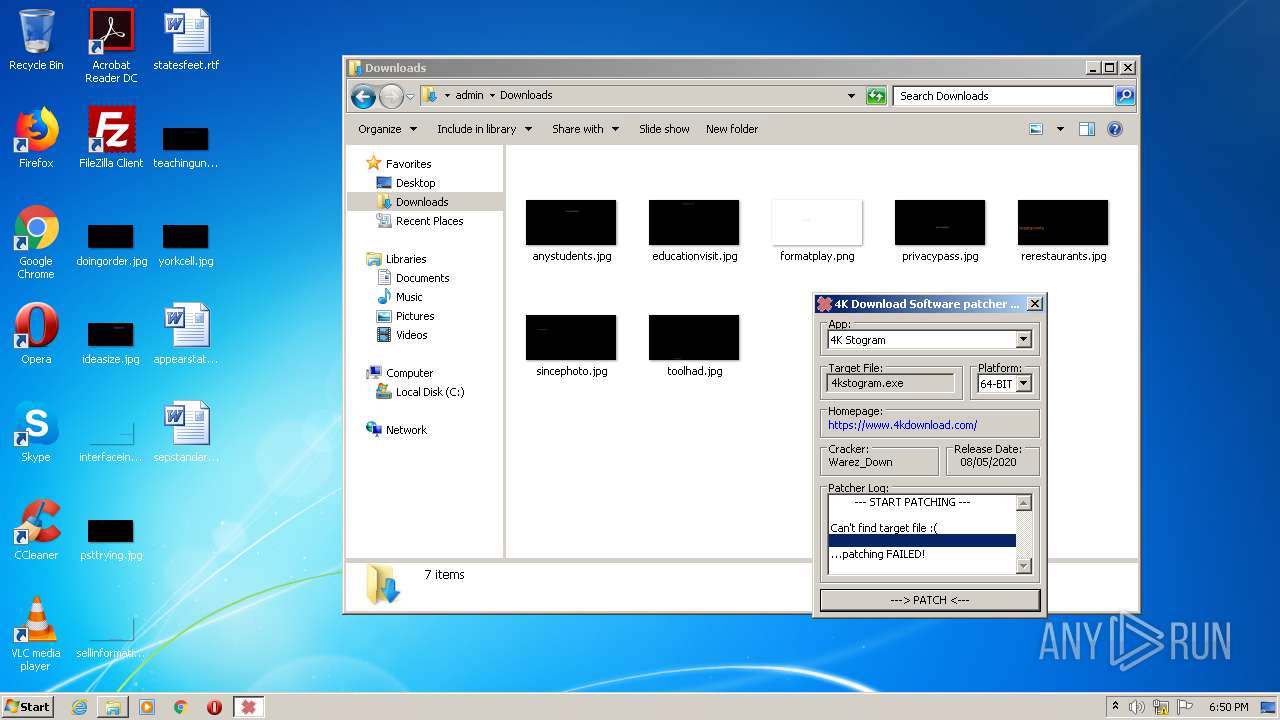Launch Firefox from the desktop
Screen dimensions: 1280x720
coord(36,138)
